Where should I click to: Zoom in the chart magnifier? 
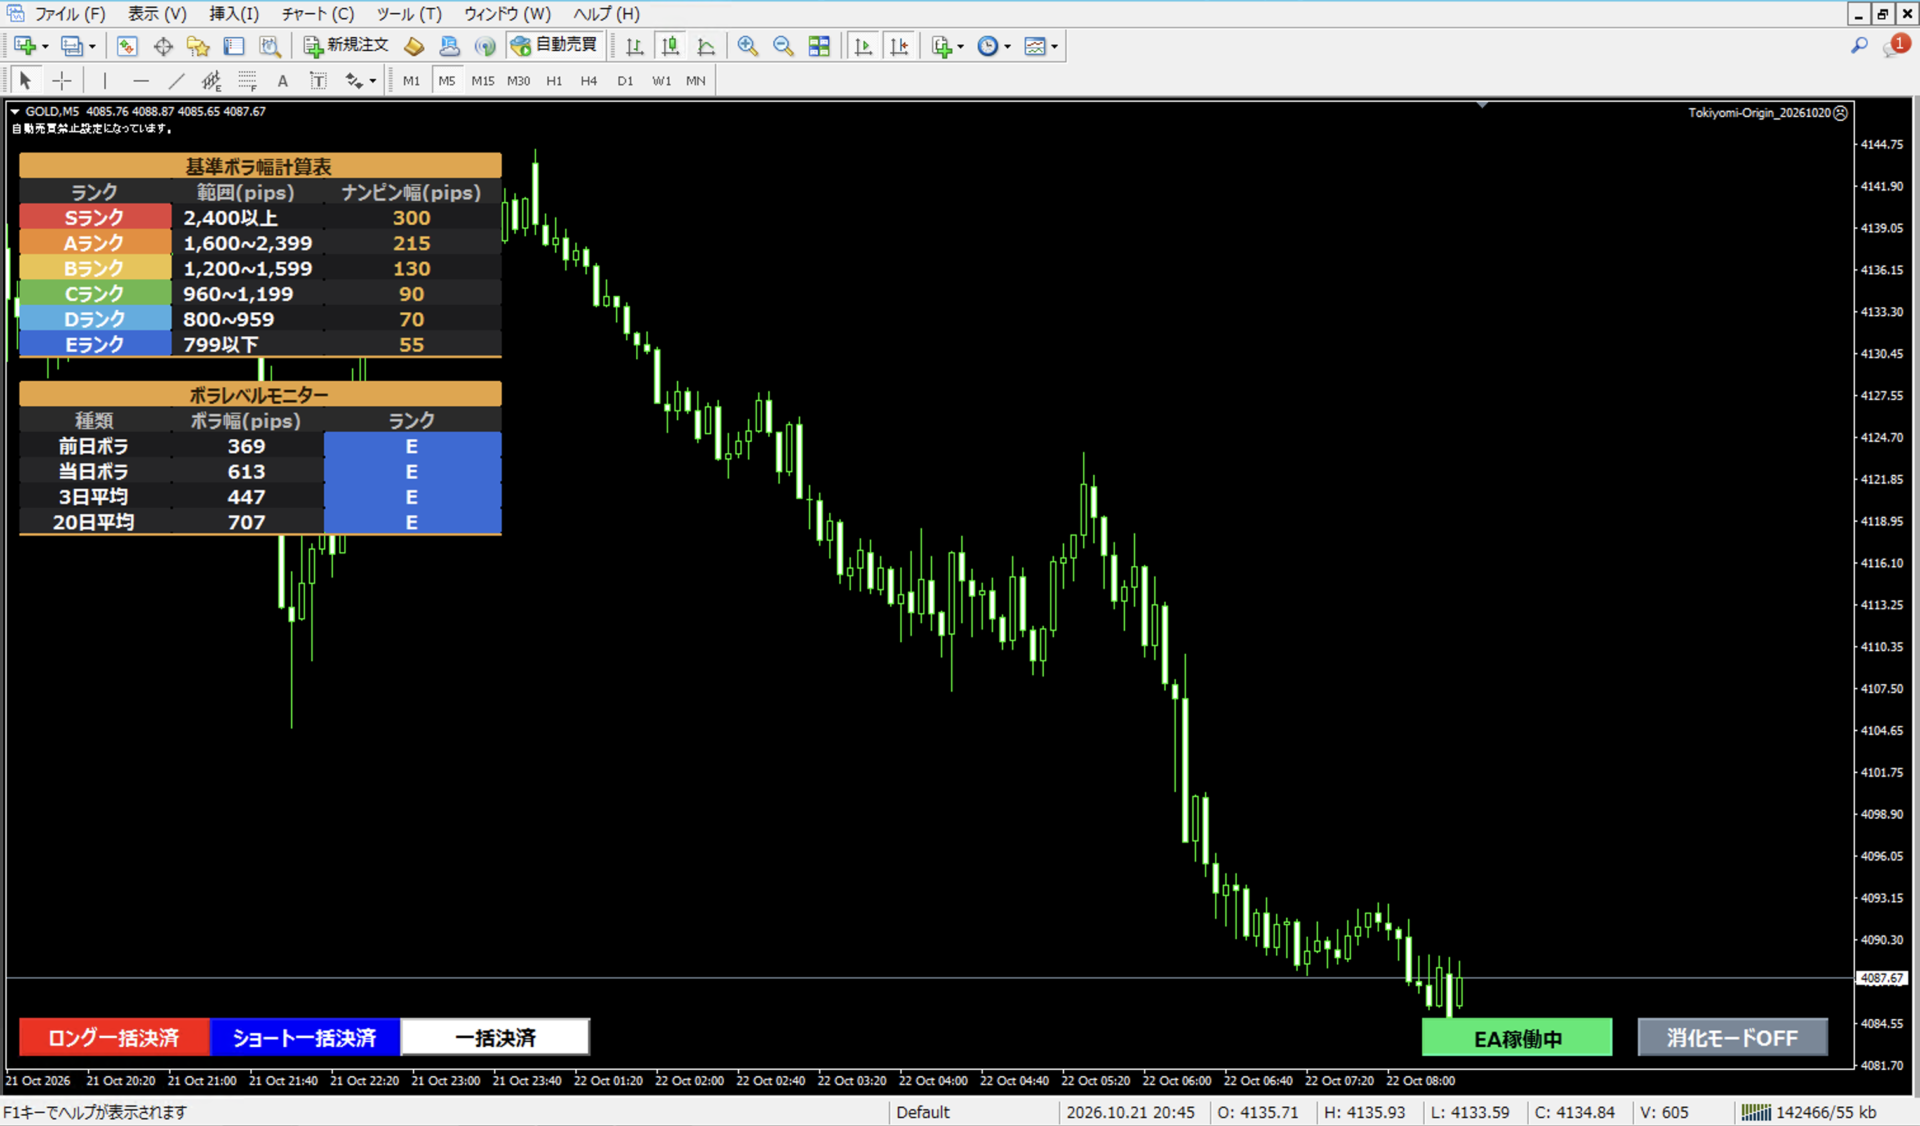(x=747, y=46)
